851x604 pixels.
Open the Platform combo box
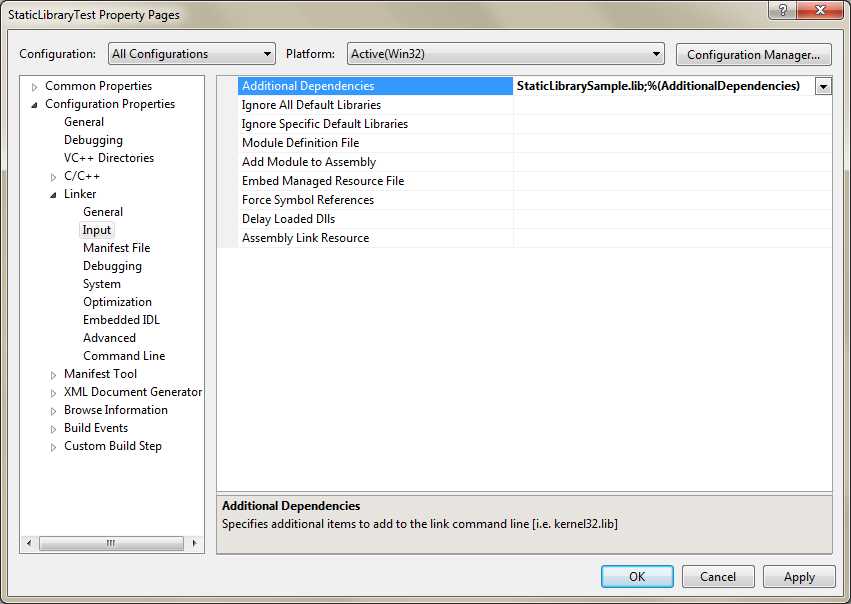505,54
